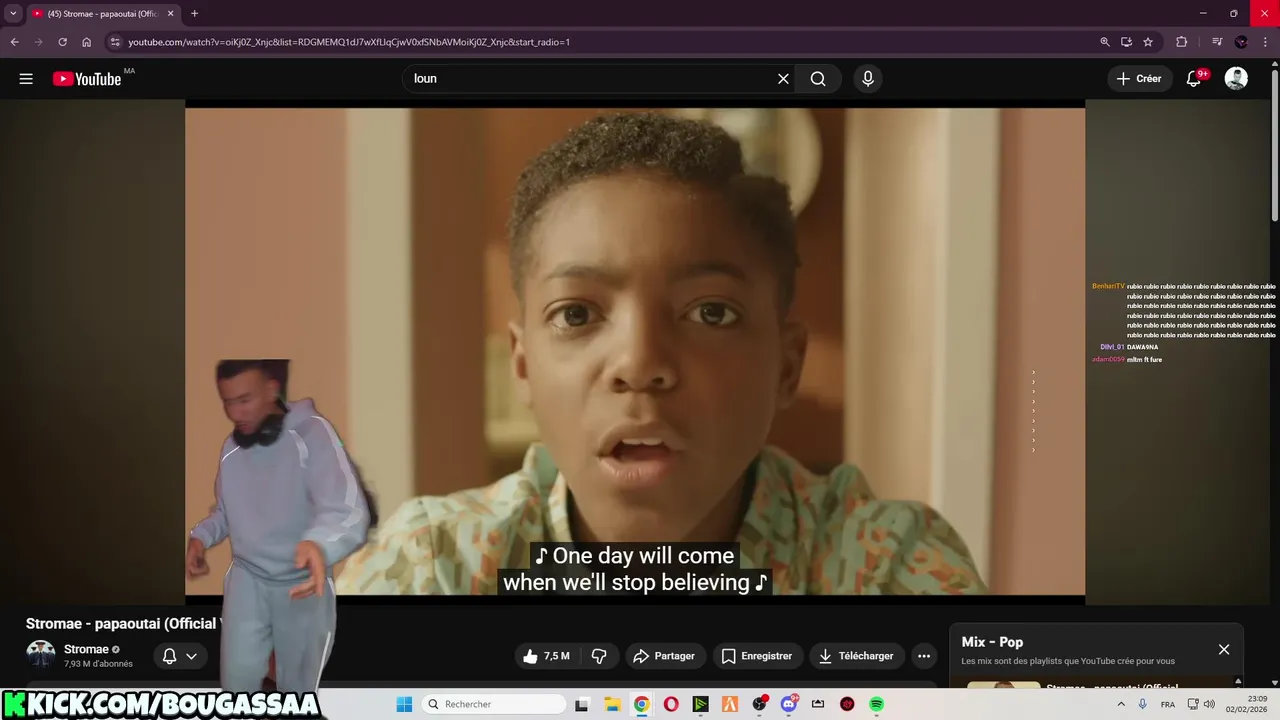Open Spotify from the taskbar
Viewport: 1280px width, 720px height.
click(x=876, y=704)
